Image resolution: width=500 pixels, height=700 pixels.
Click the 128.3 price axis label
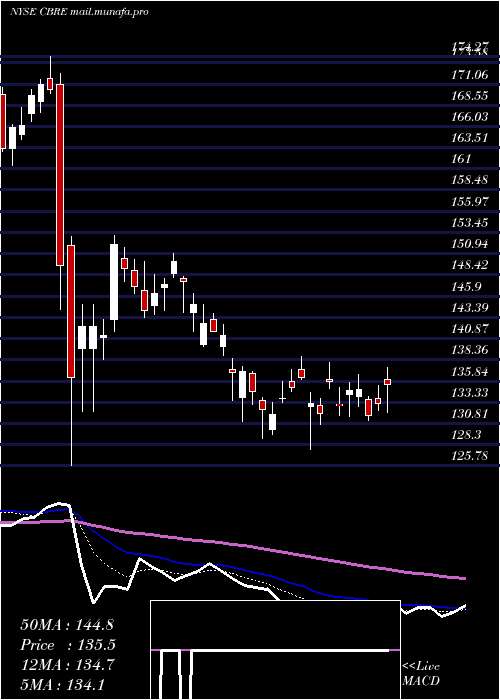point(467,435)
